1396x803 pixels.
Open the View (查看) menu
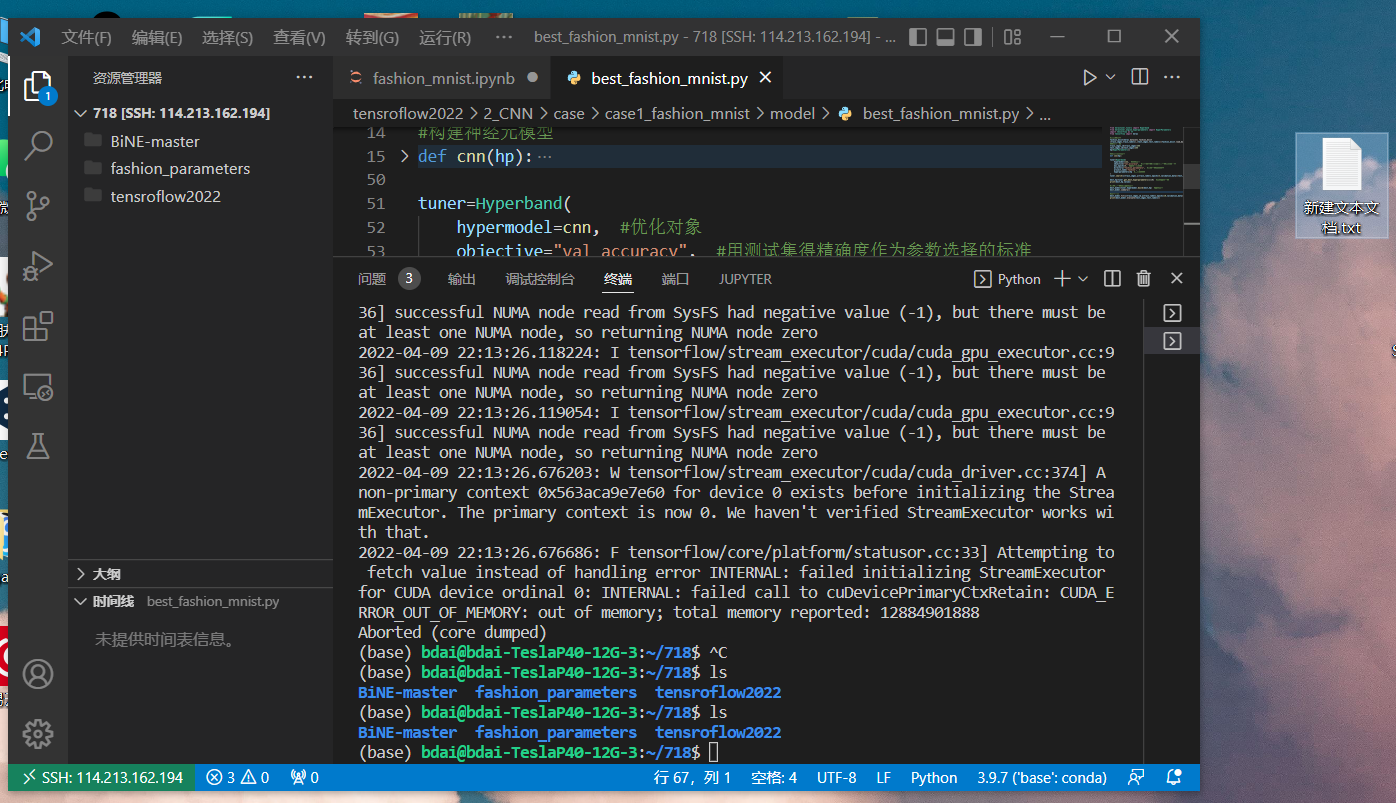click(299, 37)
